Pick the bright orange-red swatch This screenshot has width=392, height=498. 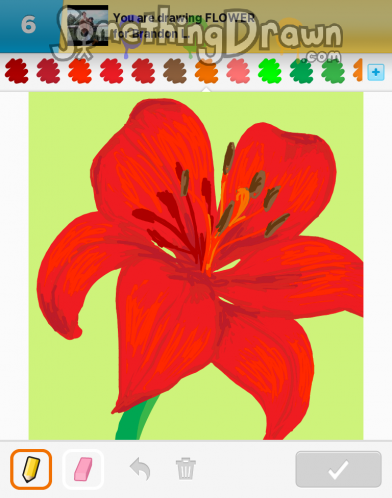[80, 71]
